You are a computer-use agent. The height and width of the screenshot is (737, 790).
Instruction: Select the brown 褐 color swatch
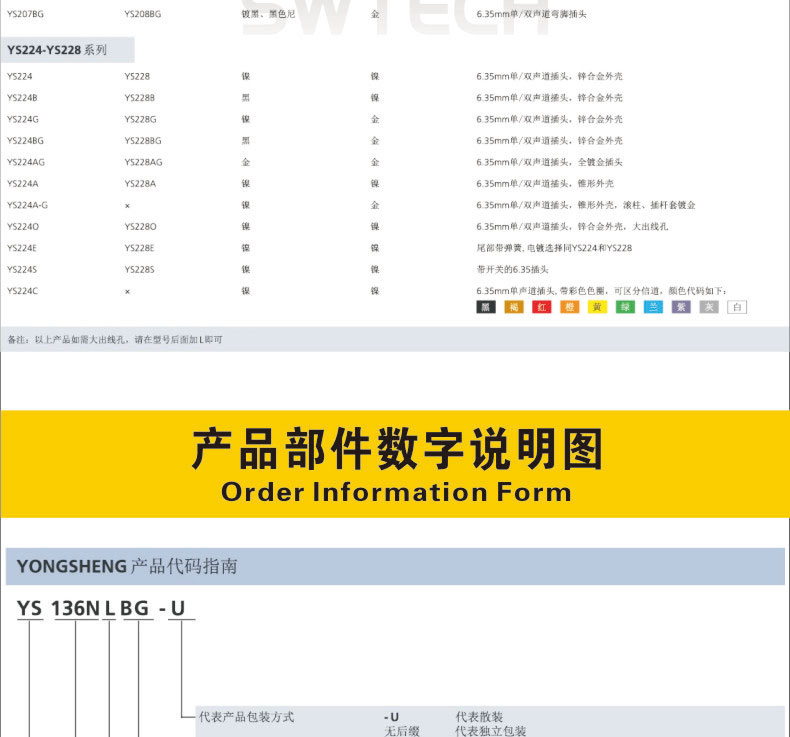[x=514, y=307]
